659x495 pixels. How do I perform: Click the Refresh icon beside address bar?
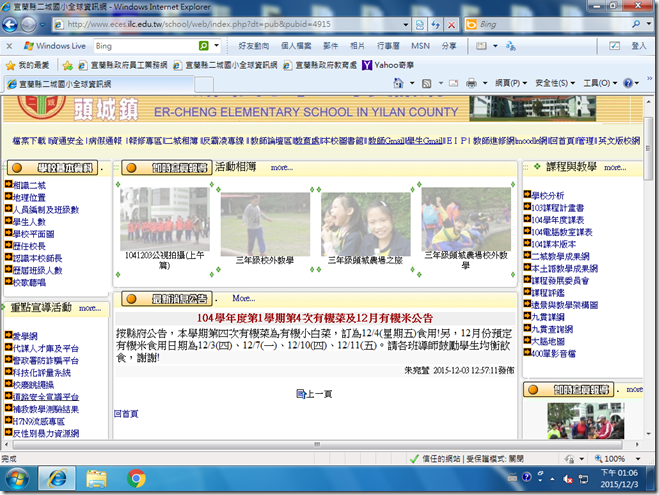pos(435,25)
